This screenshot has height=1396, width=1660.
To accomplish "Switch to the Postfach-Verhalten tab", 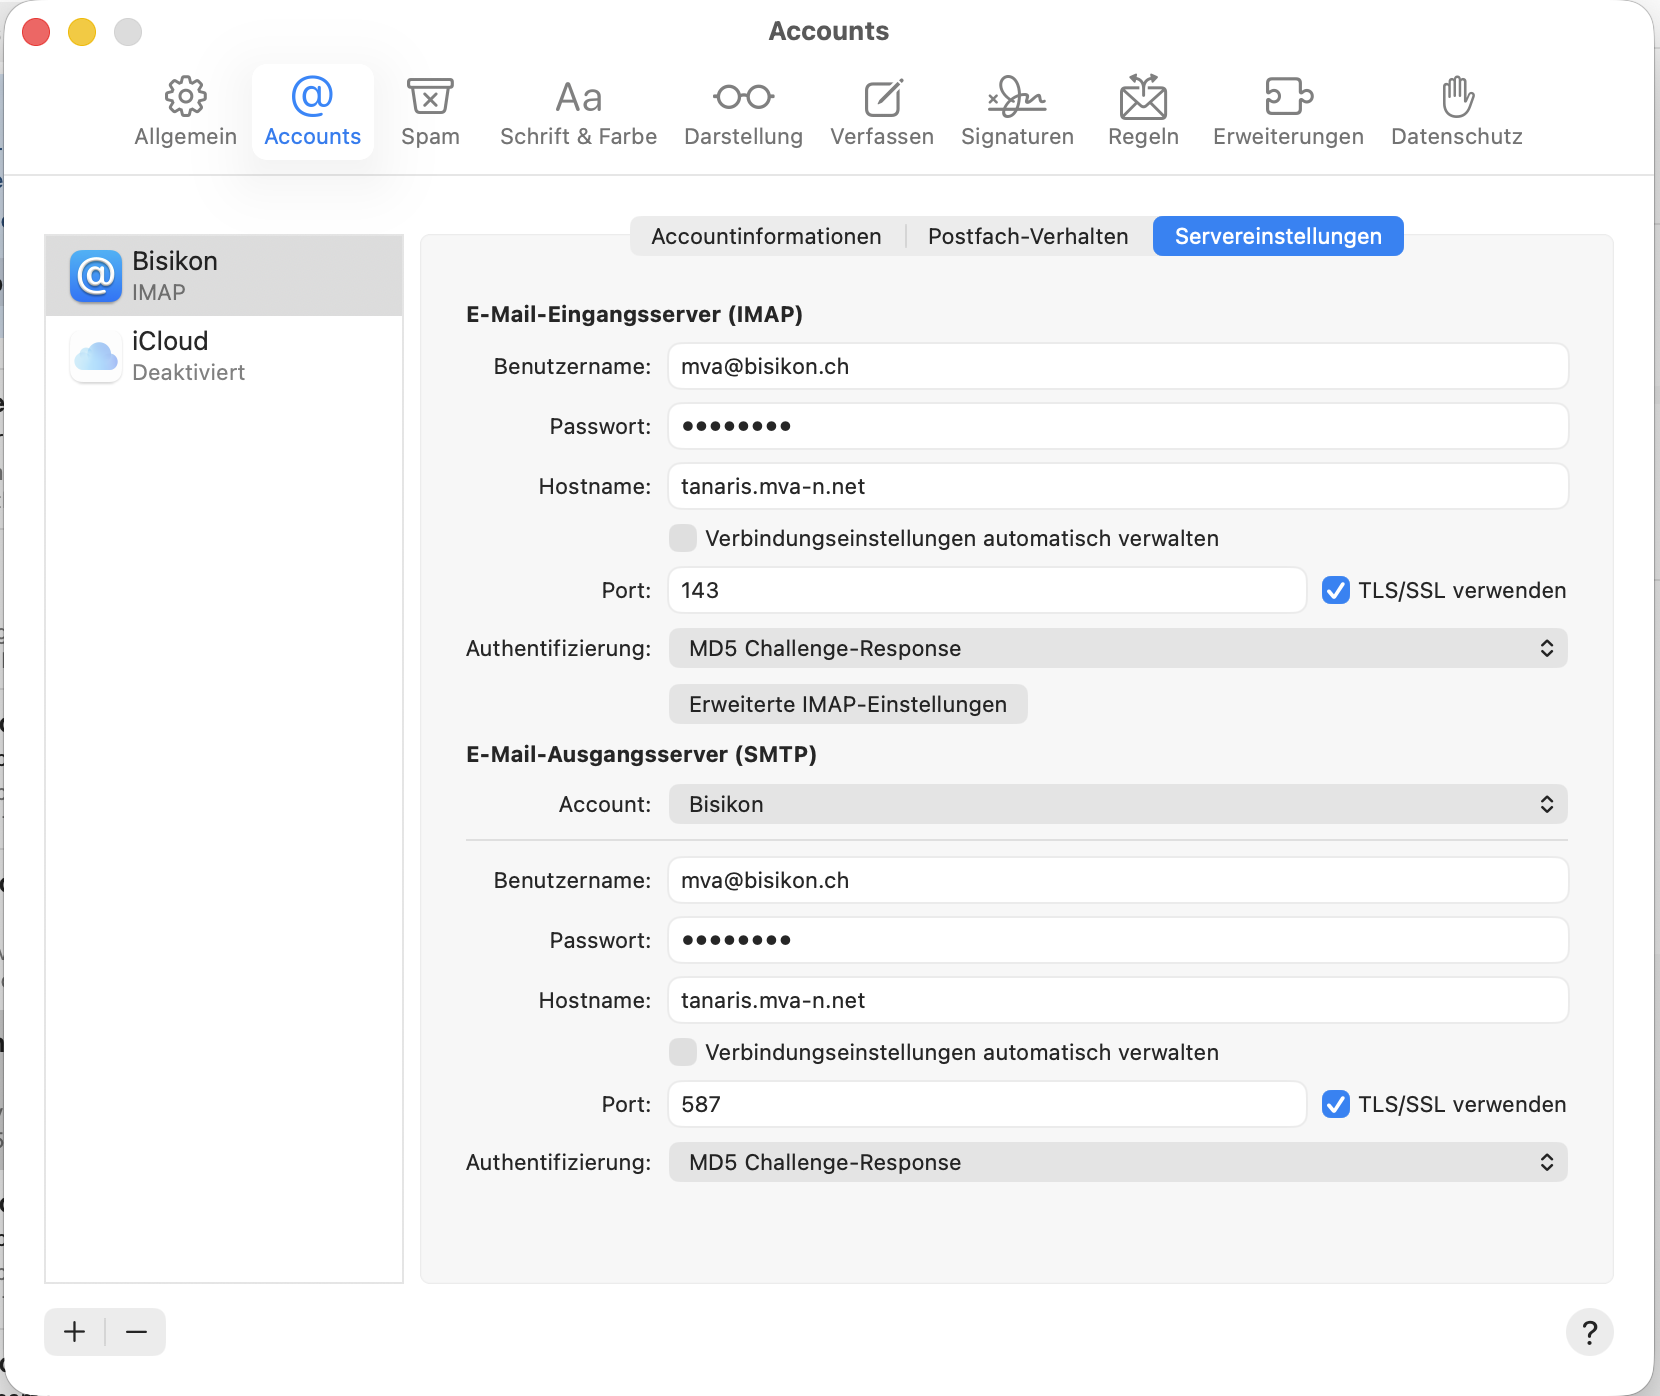I will [x=1027, y=237].
